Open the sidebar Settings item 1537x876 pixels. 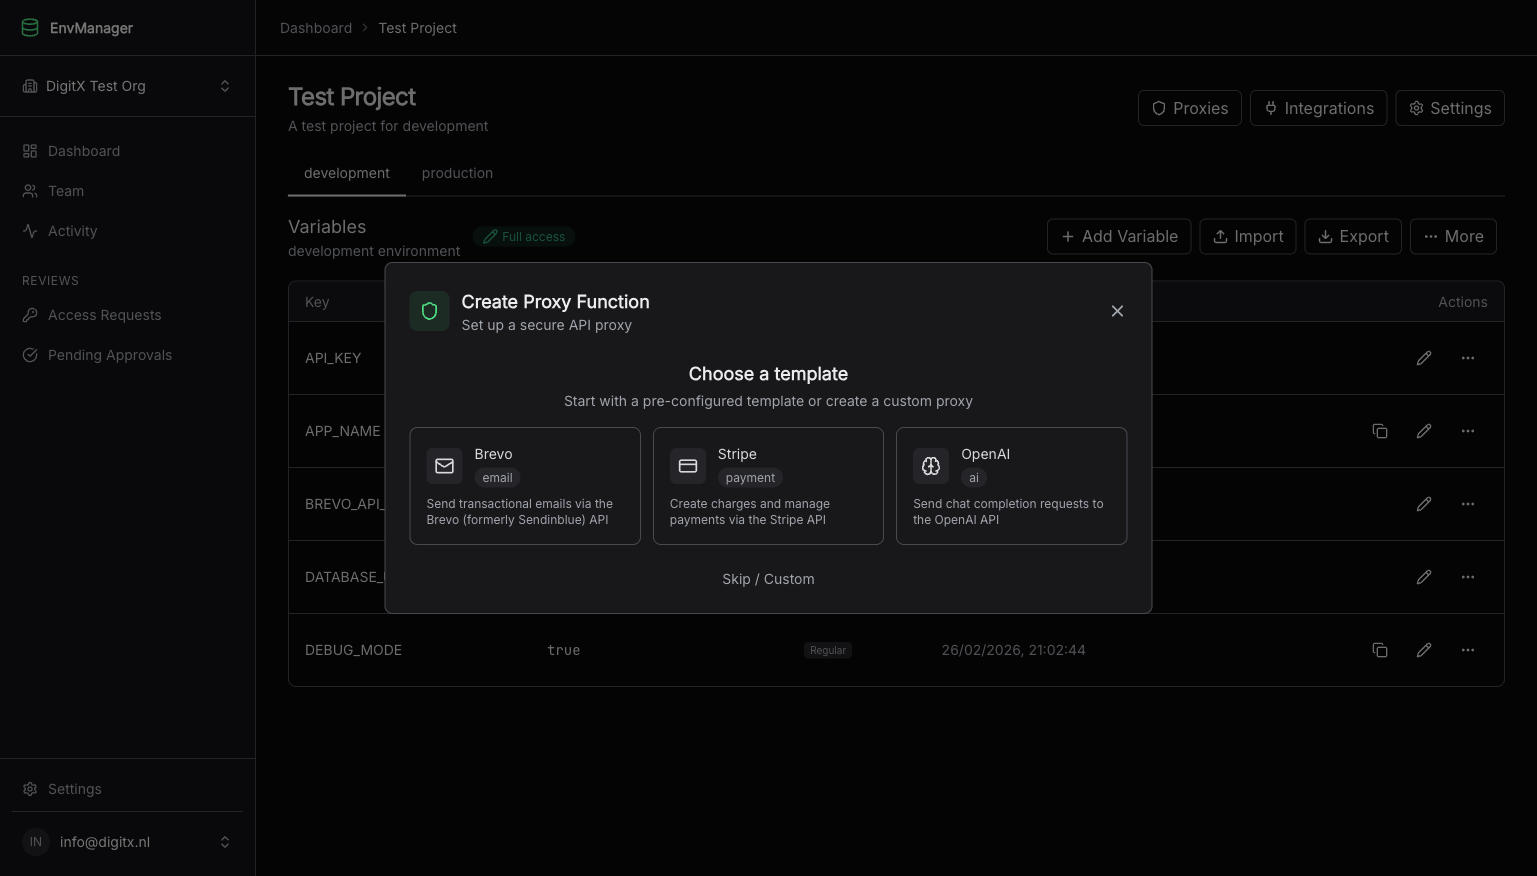pyautogui.click(x=128, y=789)
